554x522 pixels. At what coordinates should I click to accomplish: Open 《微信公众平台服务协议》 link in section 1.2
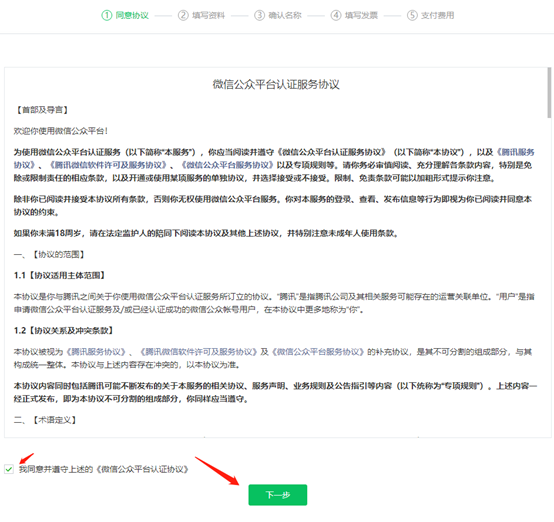click(x=318, y=352)
